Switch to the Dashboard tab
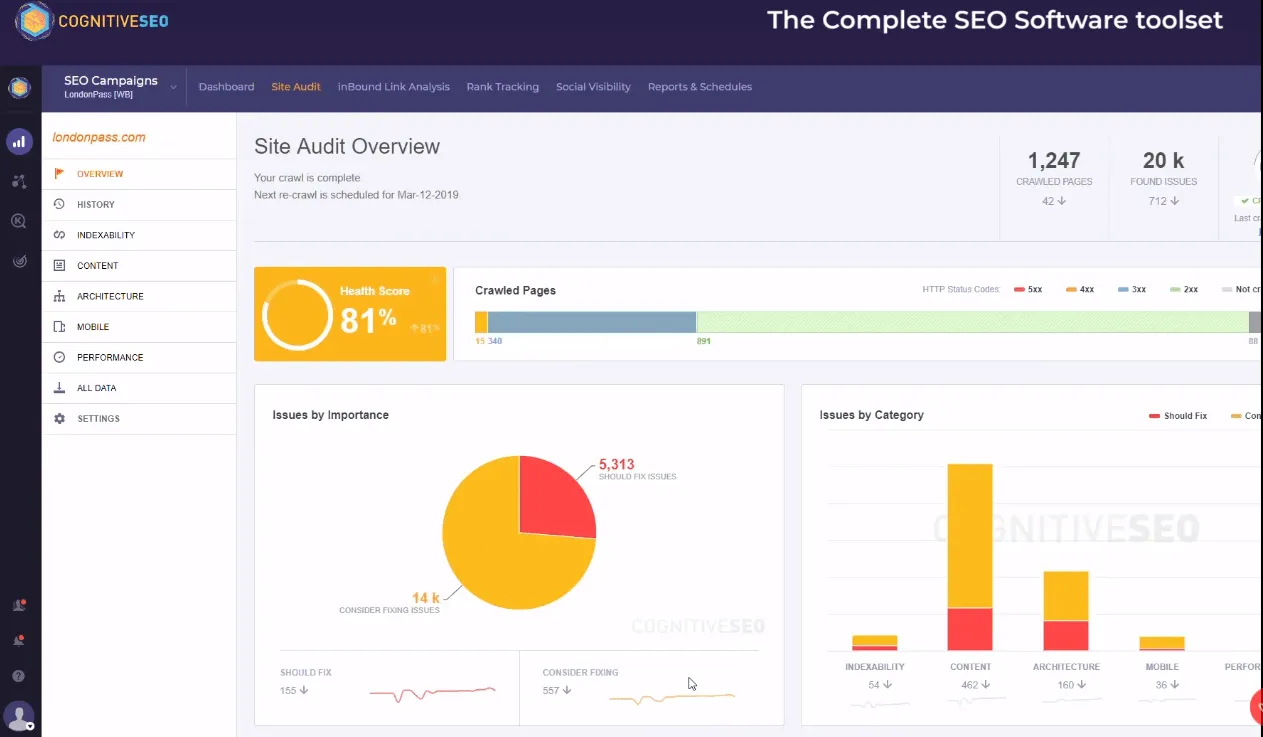Screen dimensions: 1263x737 tap(226, 87)
